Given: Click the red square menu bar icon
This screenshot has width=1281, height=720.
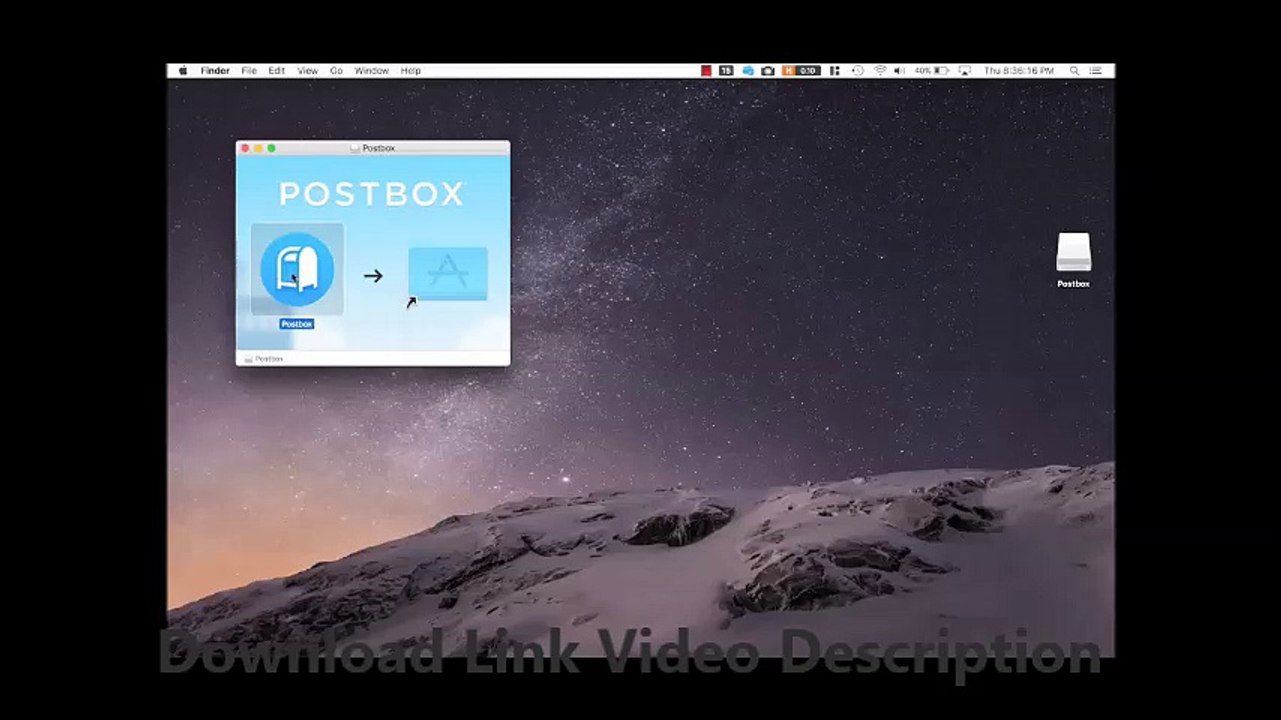Looking at the screenshot, I should (x=706, y=71).
